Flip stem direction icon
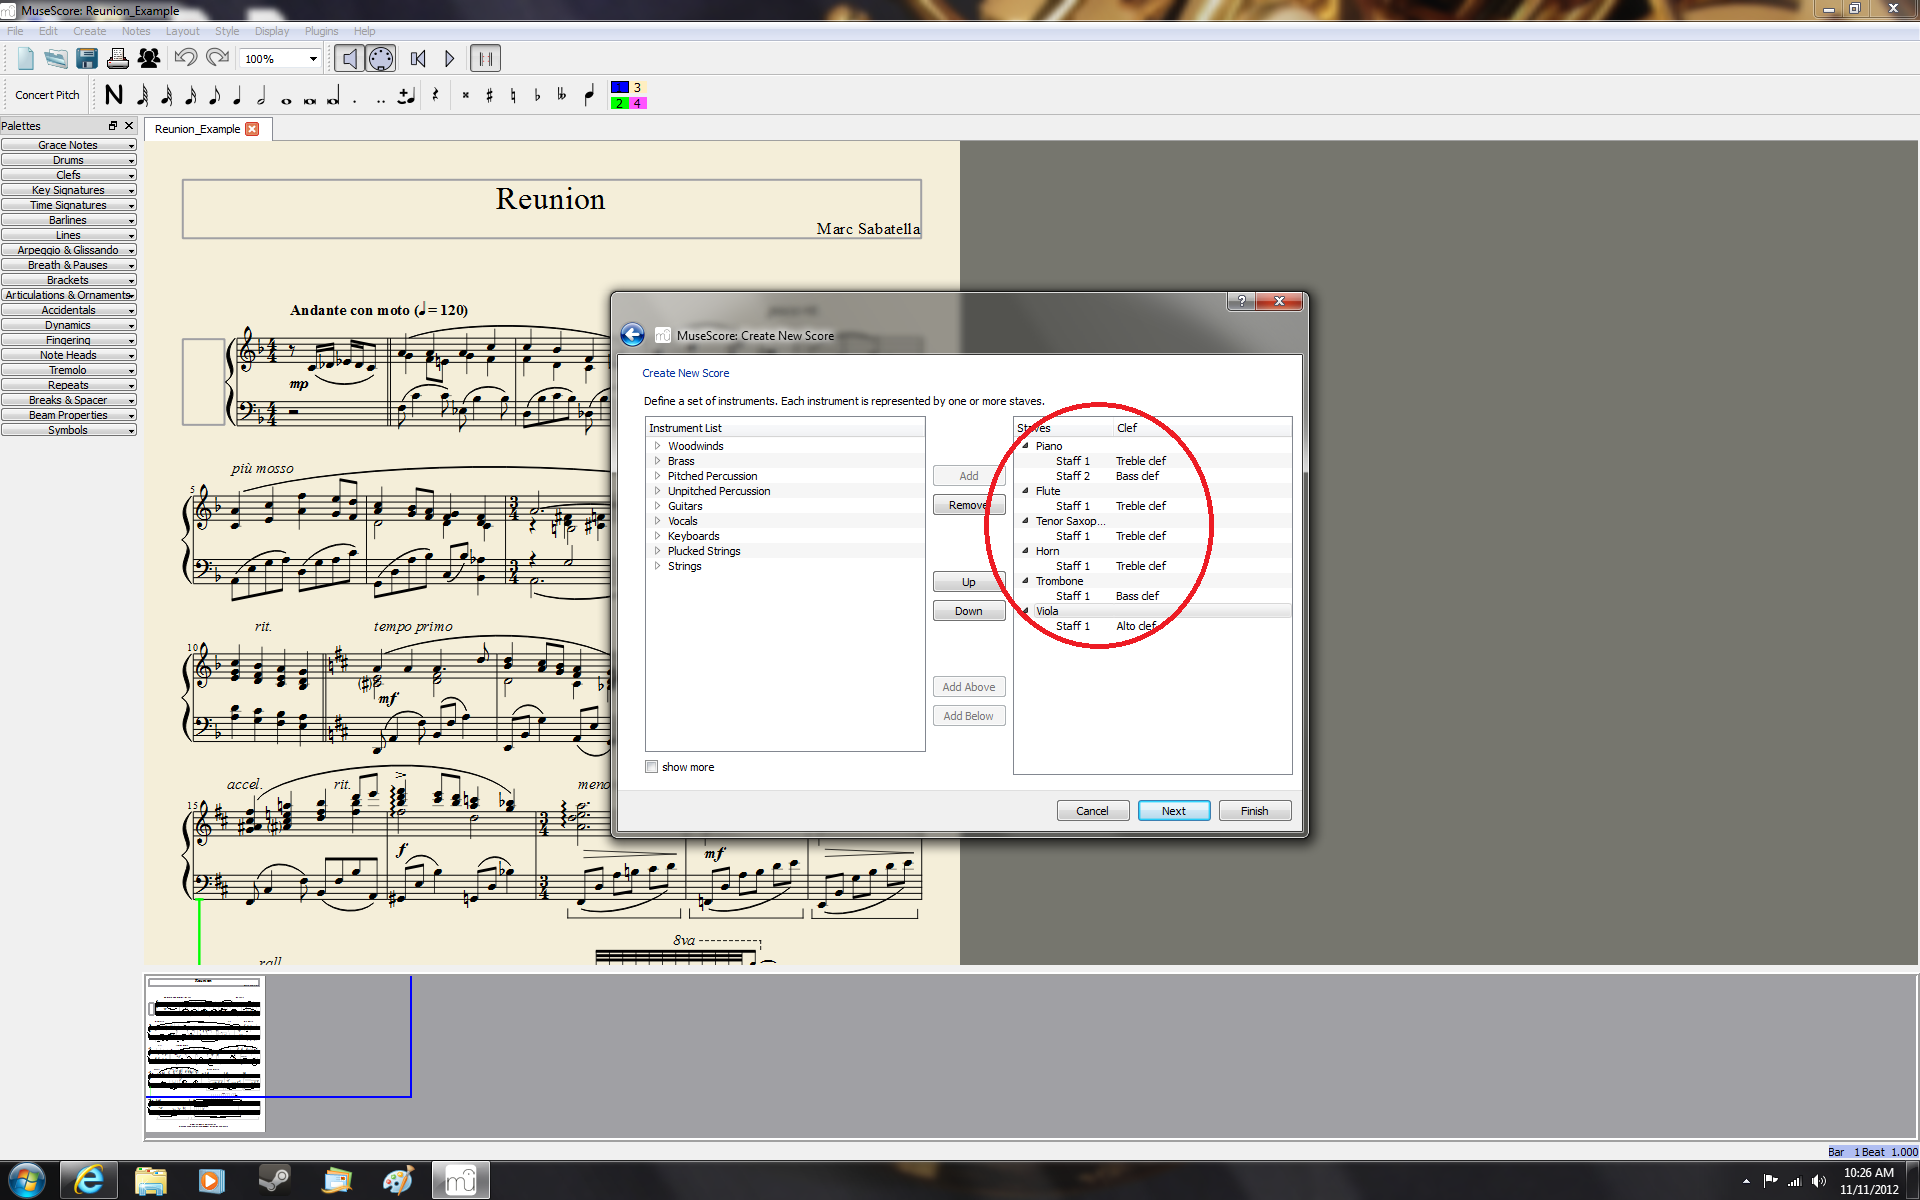The width and height of the screenshot is (1920, 1200). tap(590, 96)
